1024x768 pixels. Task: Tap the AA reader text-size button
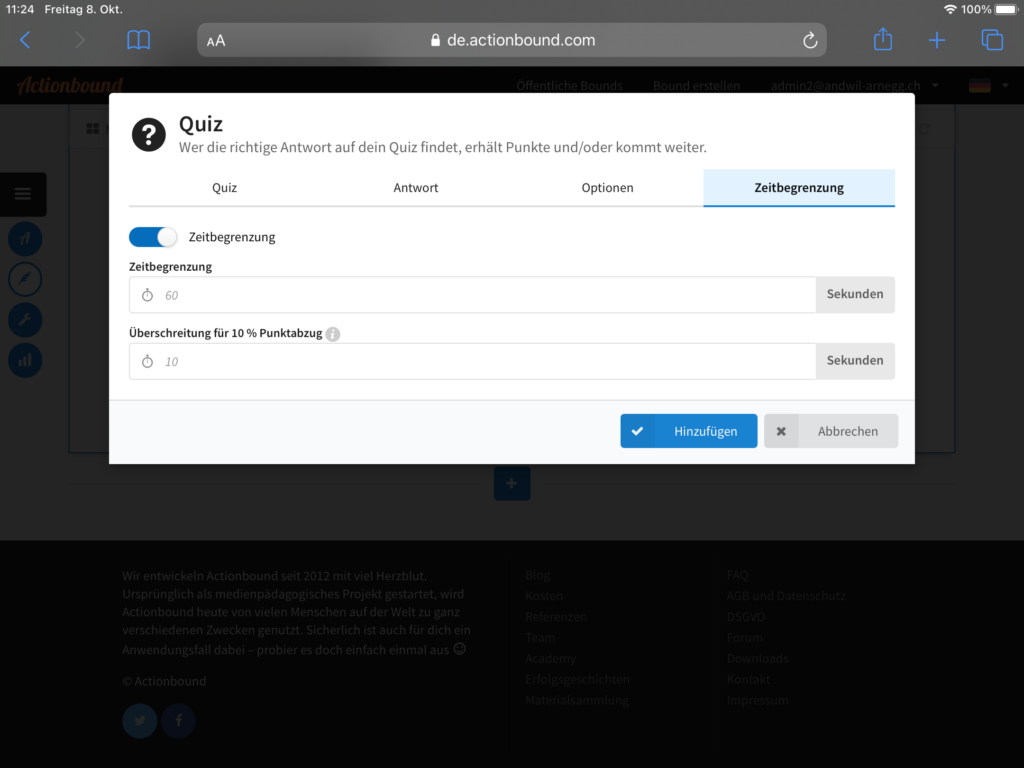pyautogui.click(x=216, y=41)
